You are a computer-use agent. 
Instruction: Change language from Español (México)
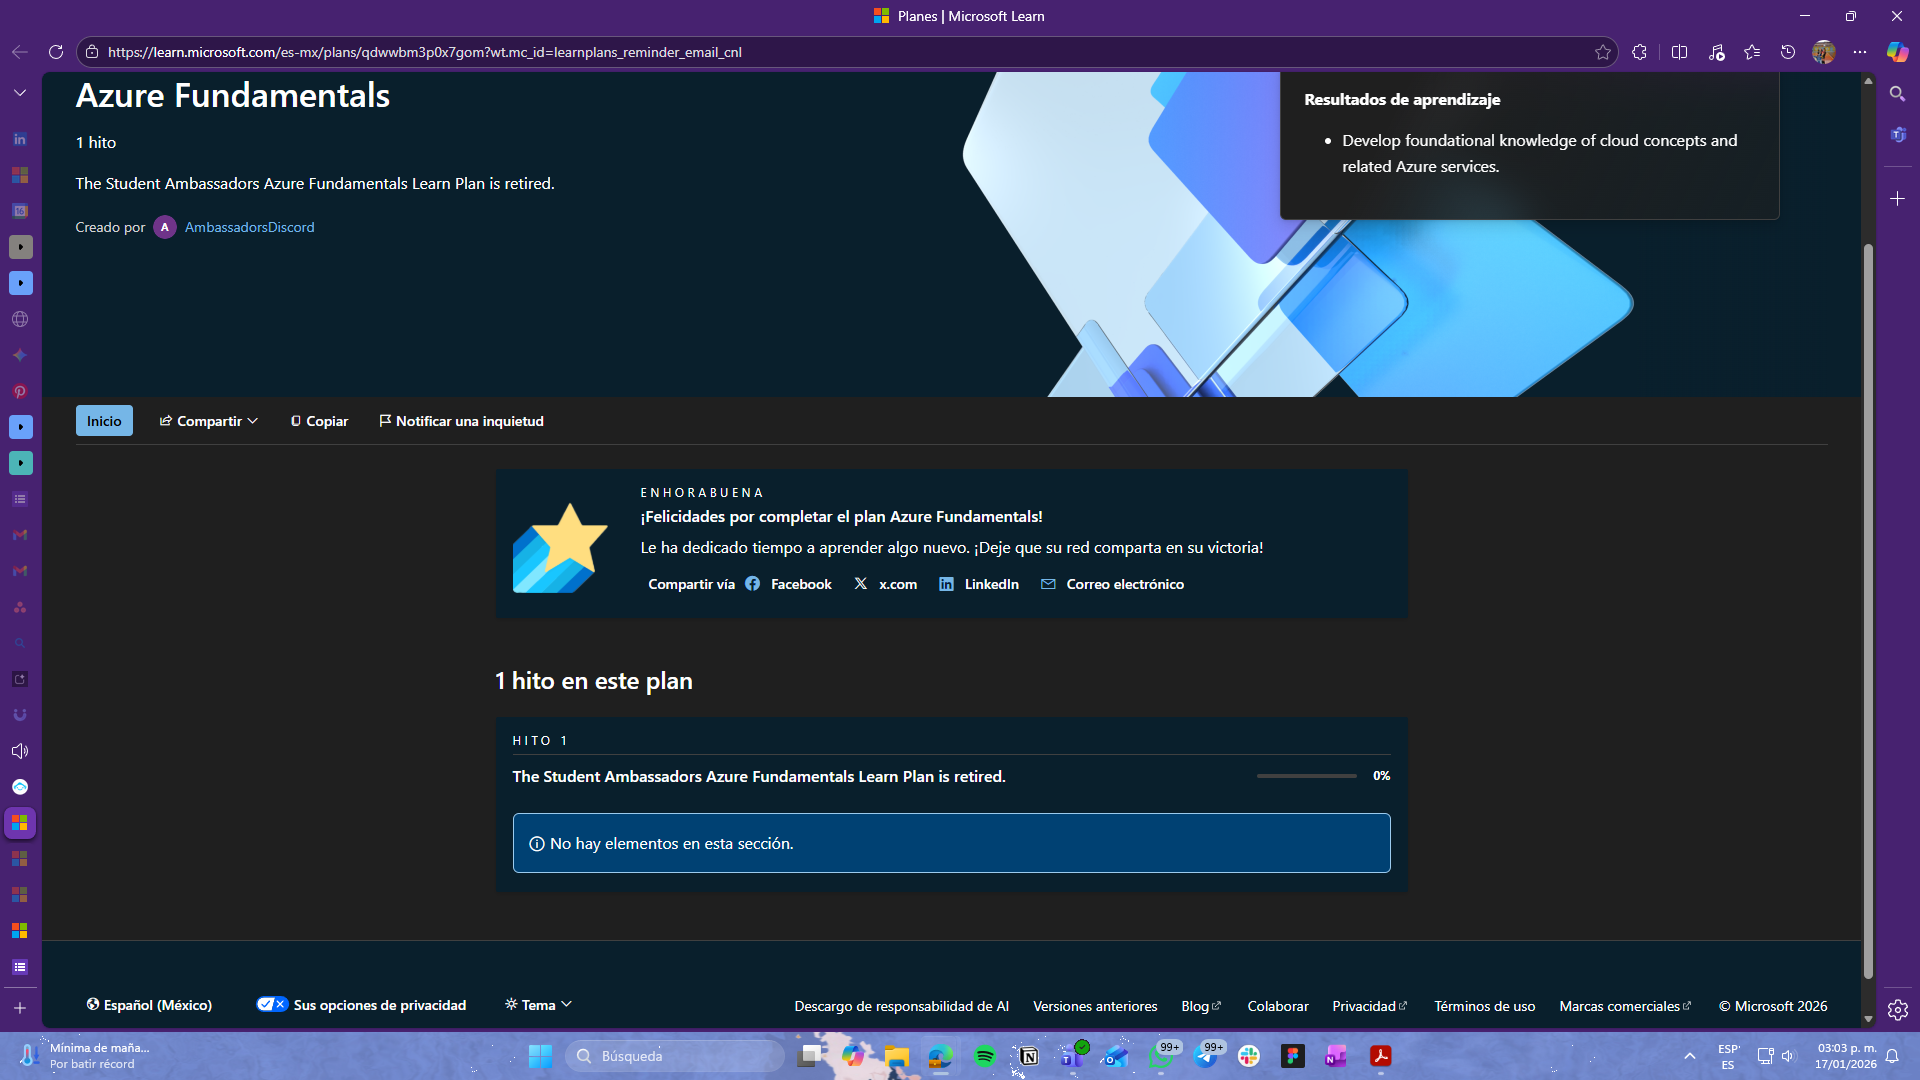click(x=149, y=1005)
